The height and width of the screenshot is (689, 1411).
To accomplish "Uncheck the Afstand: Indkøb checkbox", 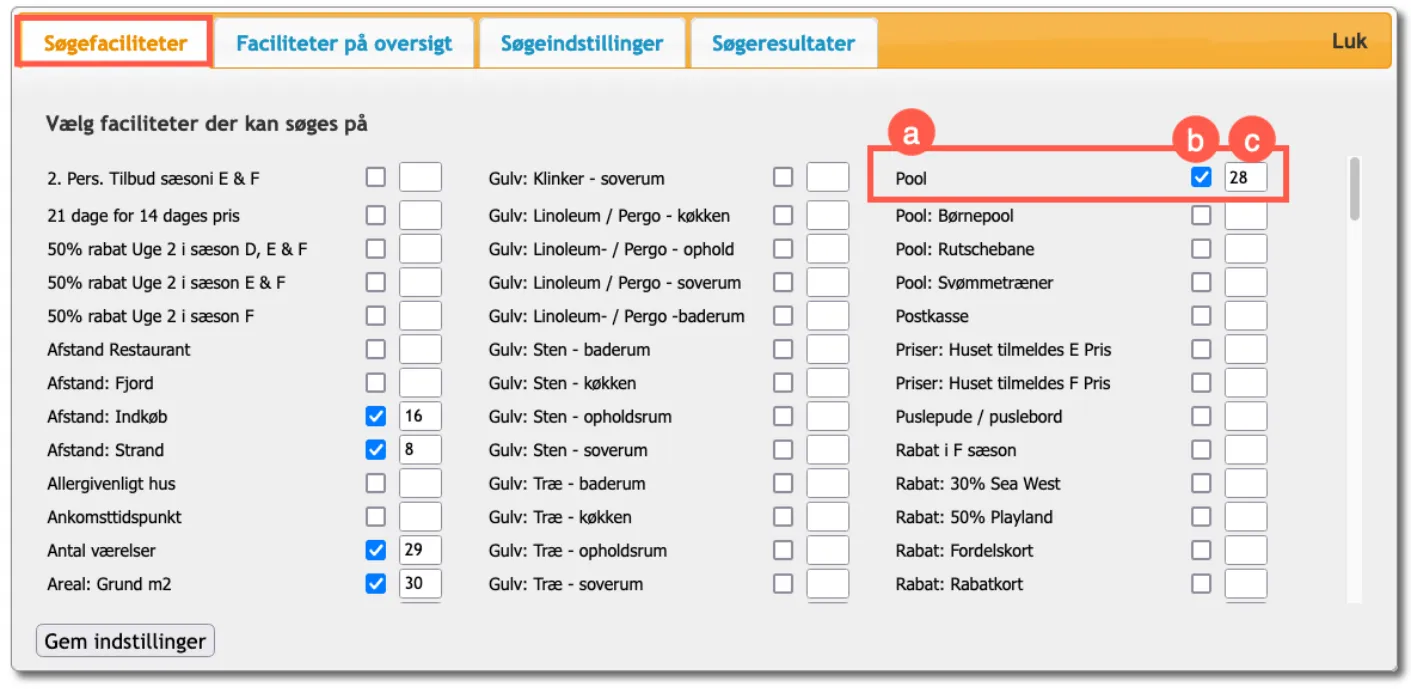I will (375, 415).
